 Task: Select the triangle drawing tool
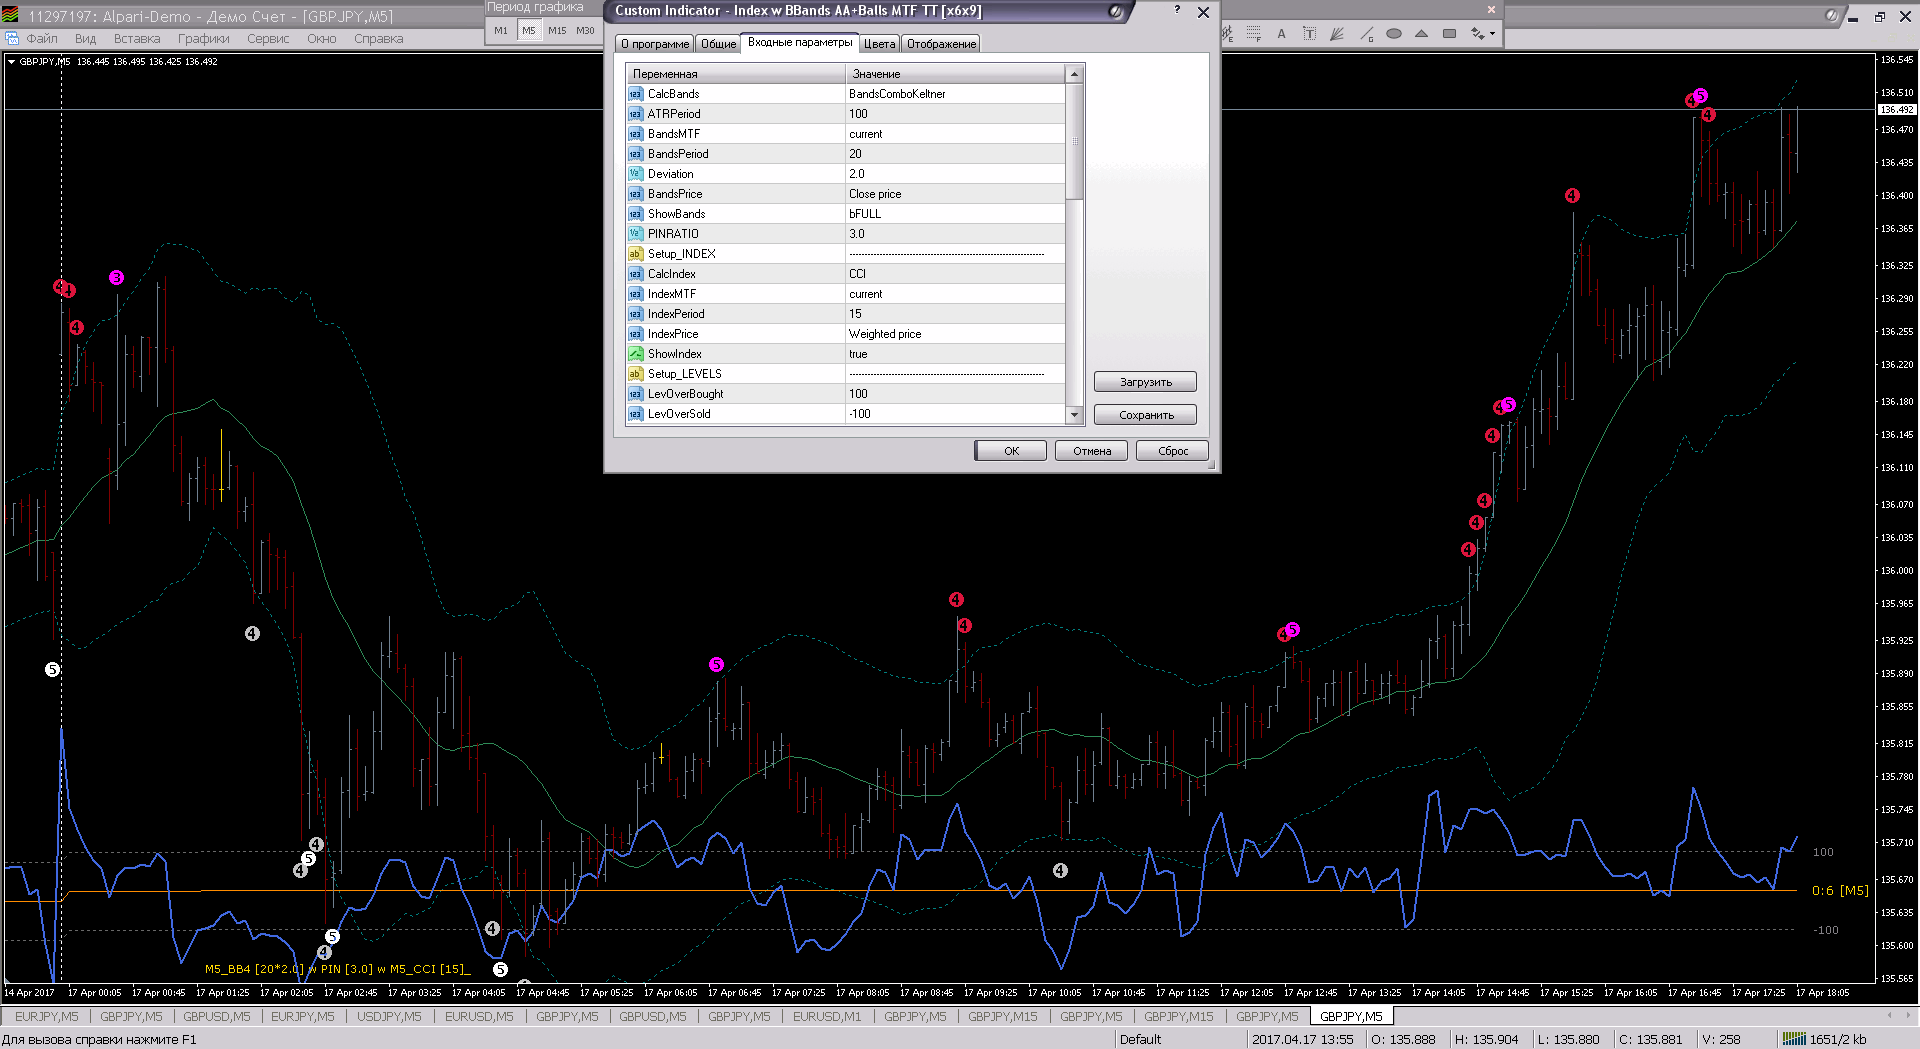click(1421, 34)
